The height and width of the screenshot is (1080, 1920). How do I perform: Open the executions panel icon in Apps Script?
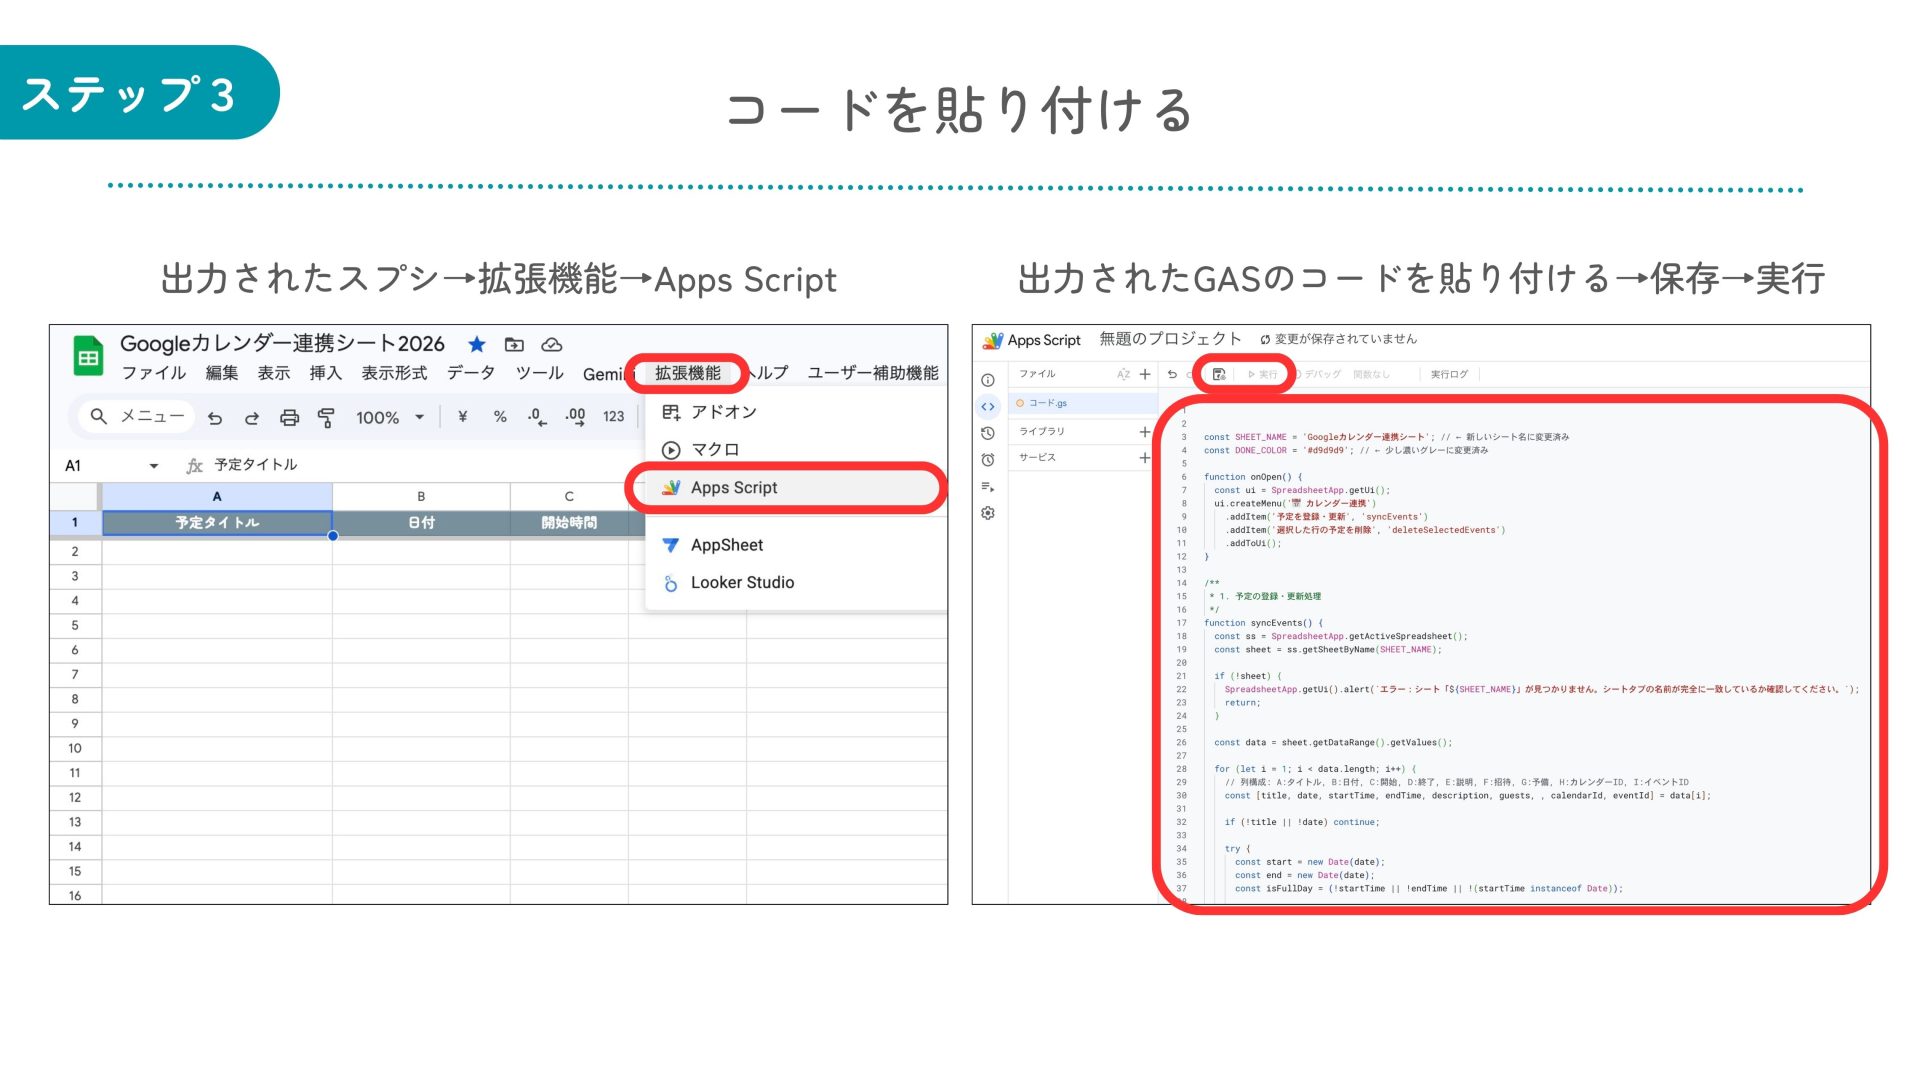coord(988,488)
